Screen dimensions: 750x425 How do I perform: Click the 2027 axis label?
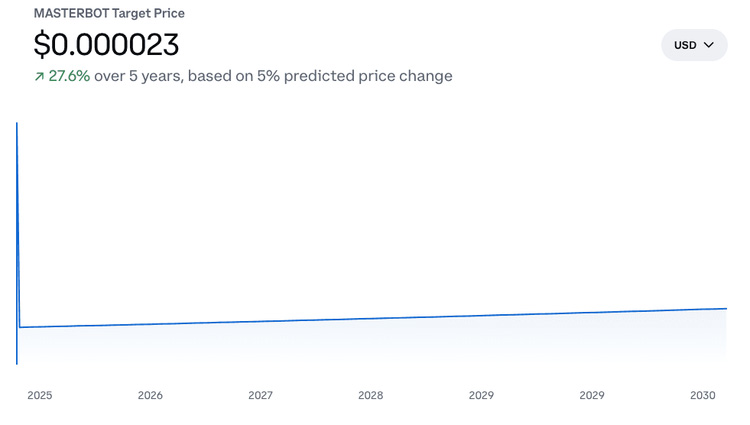click(260, 395)
